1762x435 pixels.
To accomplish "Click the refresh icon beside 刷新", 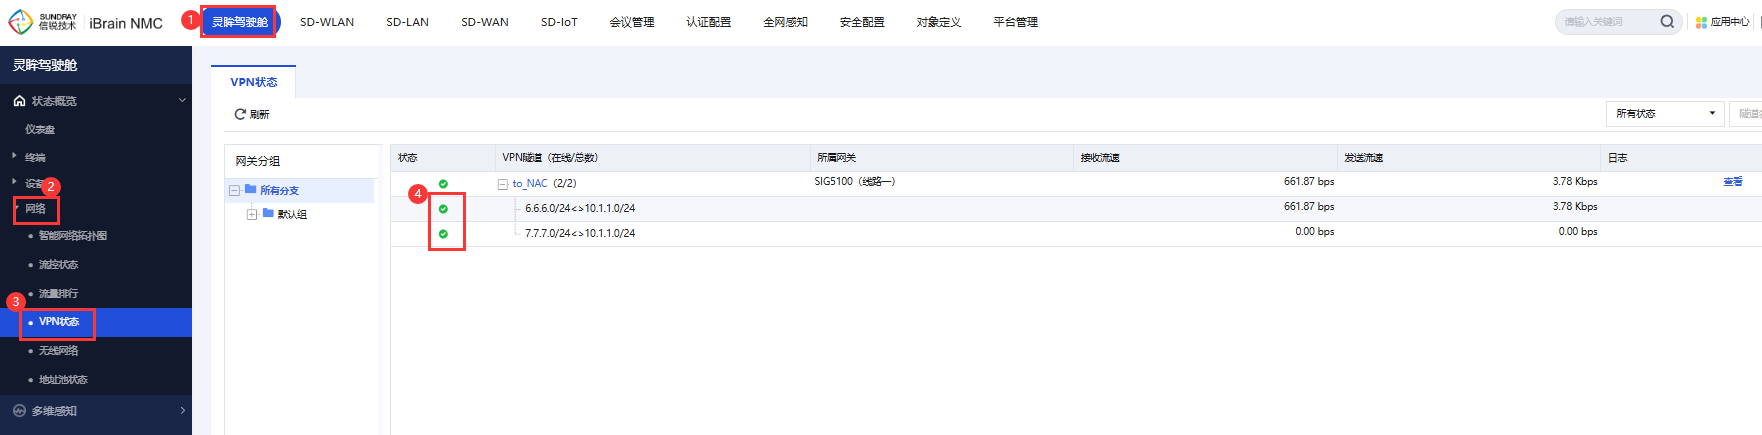I will point(240,114).
